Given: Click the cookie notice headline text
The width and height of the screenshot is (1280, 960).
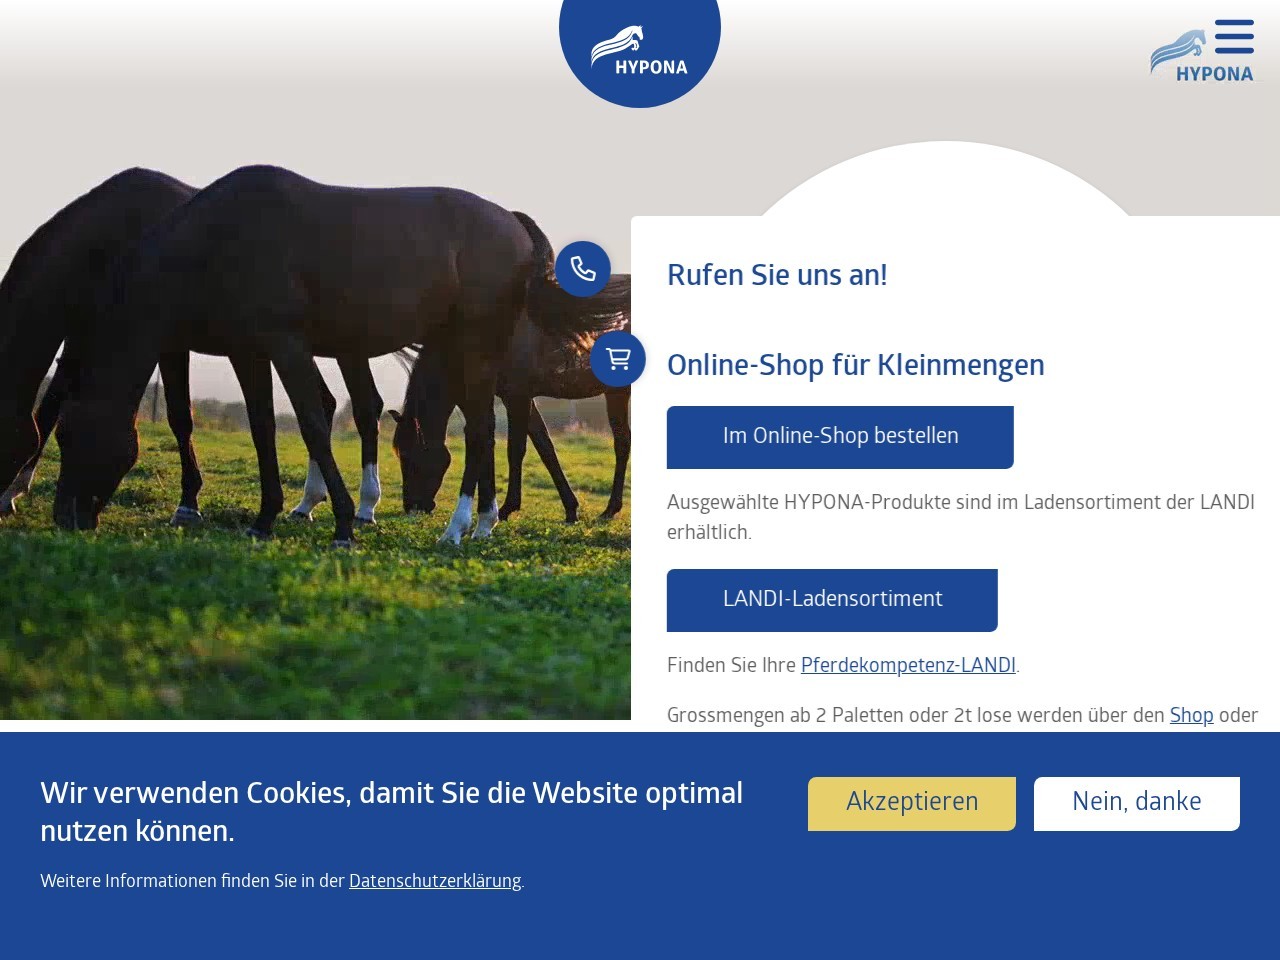Looking at the screenshot, I should [392, 812].
